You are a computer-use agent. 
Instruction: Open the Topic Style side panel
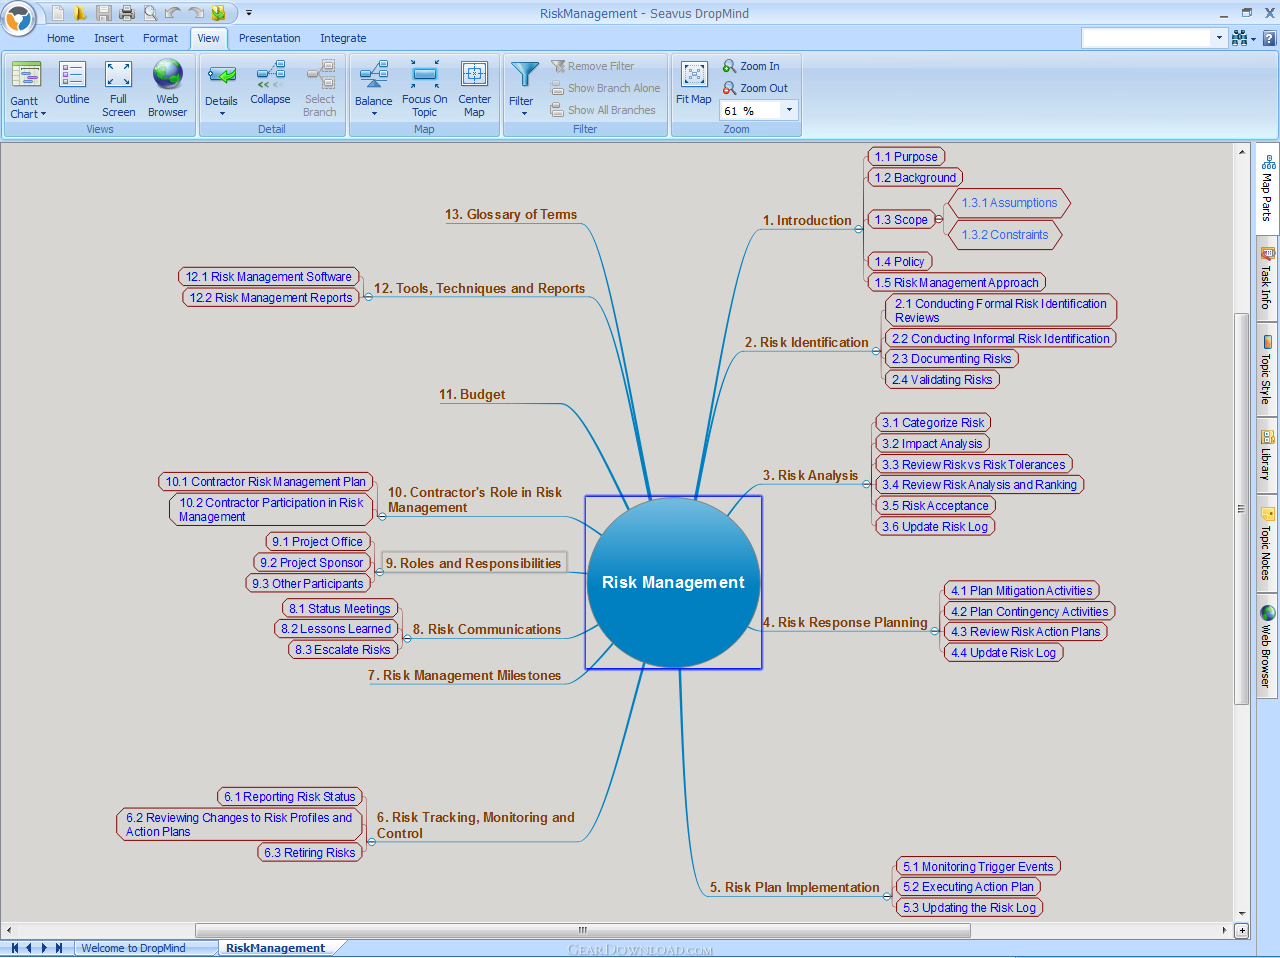click(1267, 370)
